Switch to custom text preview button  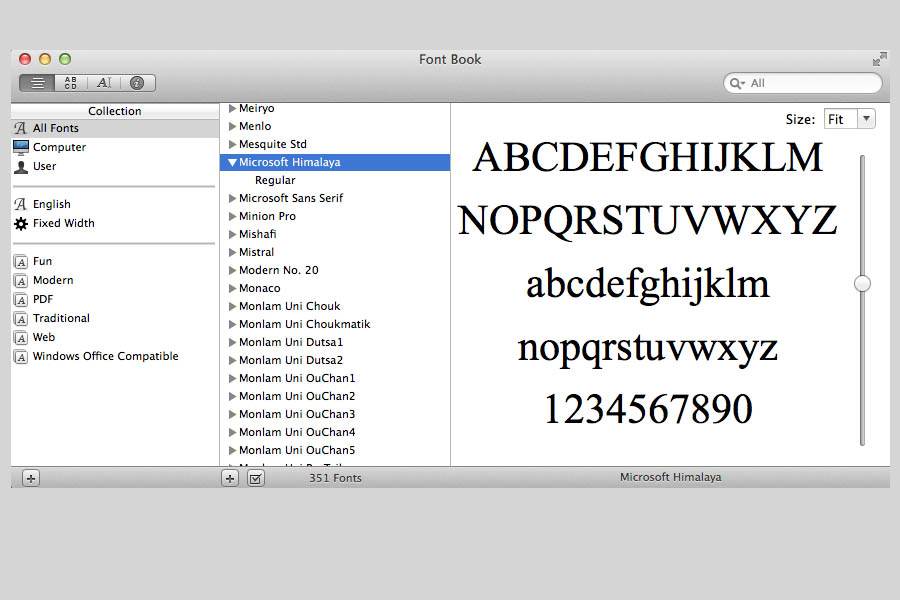click(x=104, y=83)
